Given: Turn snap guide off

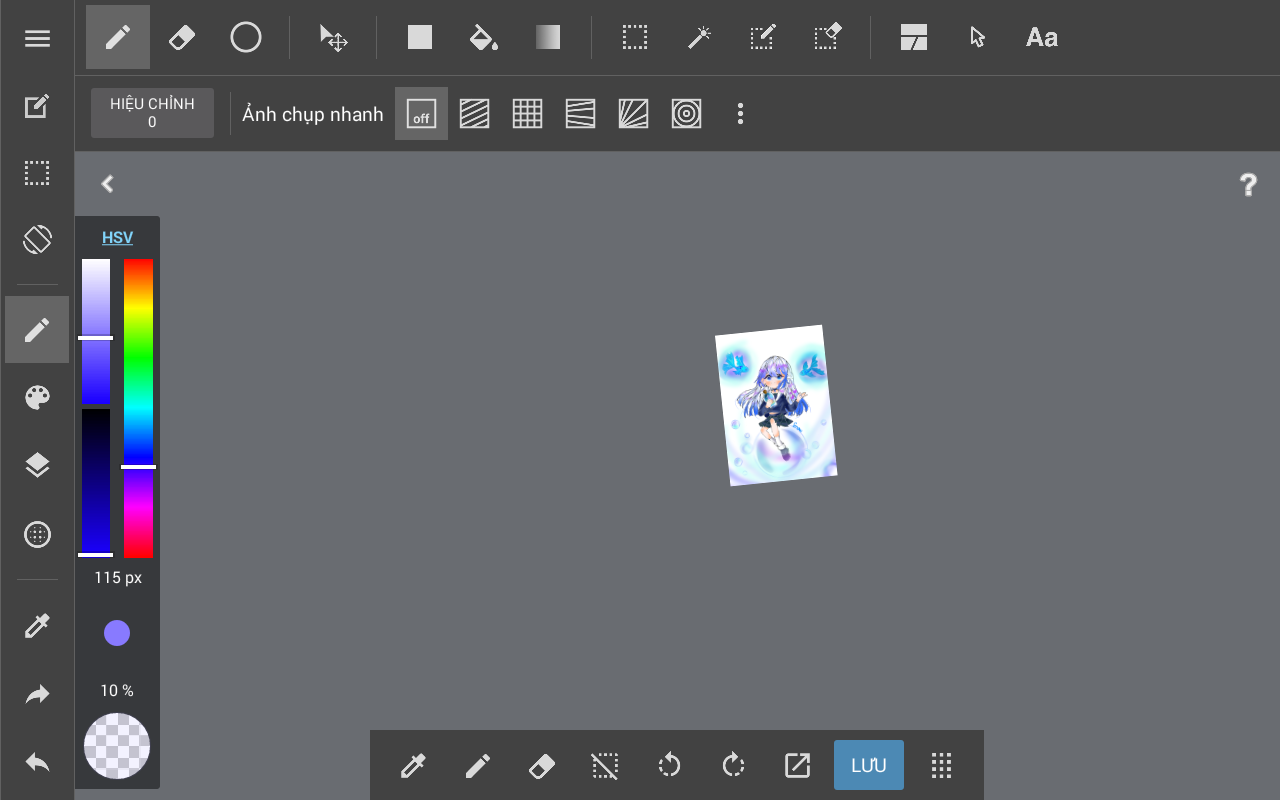Looking at the screenshot, I should click(x=421, y=114).
